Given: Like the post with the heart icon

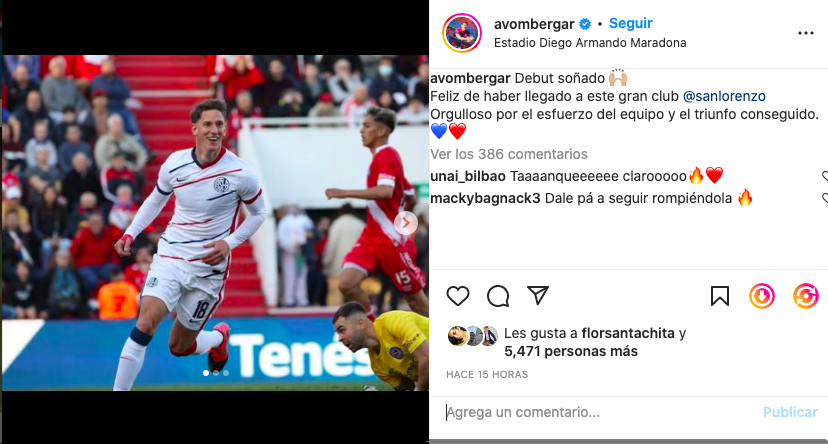Looking at the screenshot, I should [457, 296].
